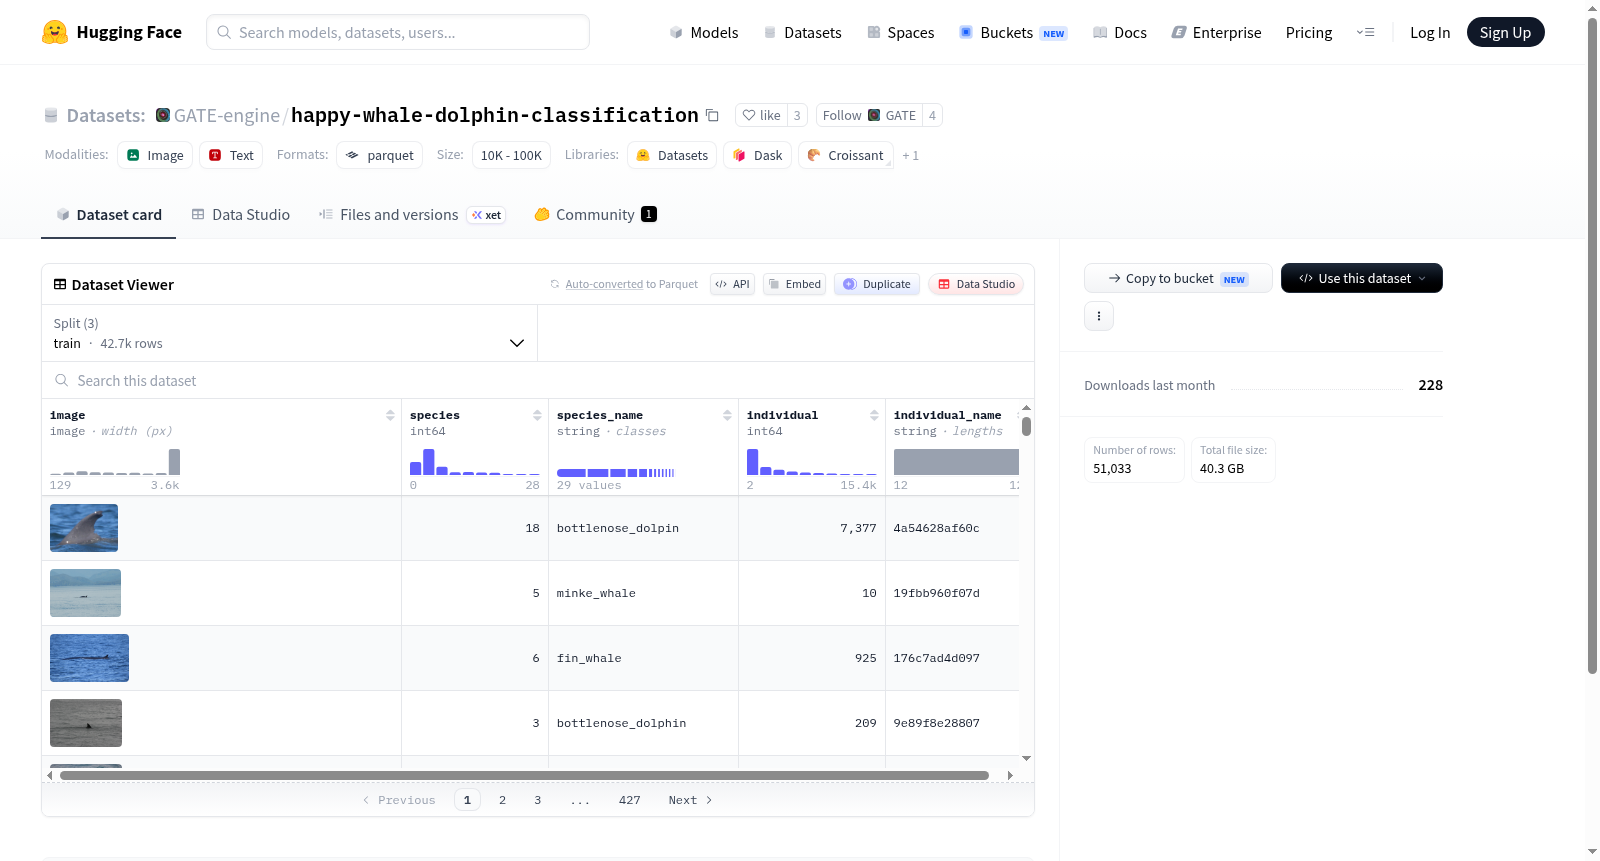This screenshot has width=1600, height=861.
Task: Filter by the Text modality tag
Action: 231,155
